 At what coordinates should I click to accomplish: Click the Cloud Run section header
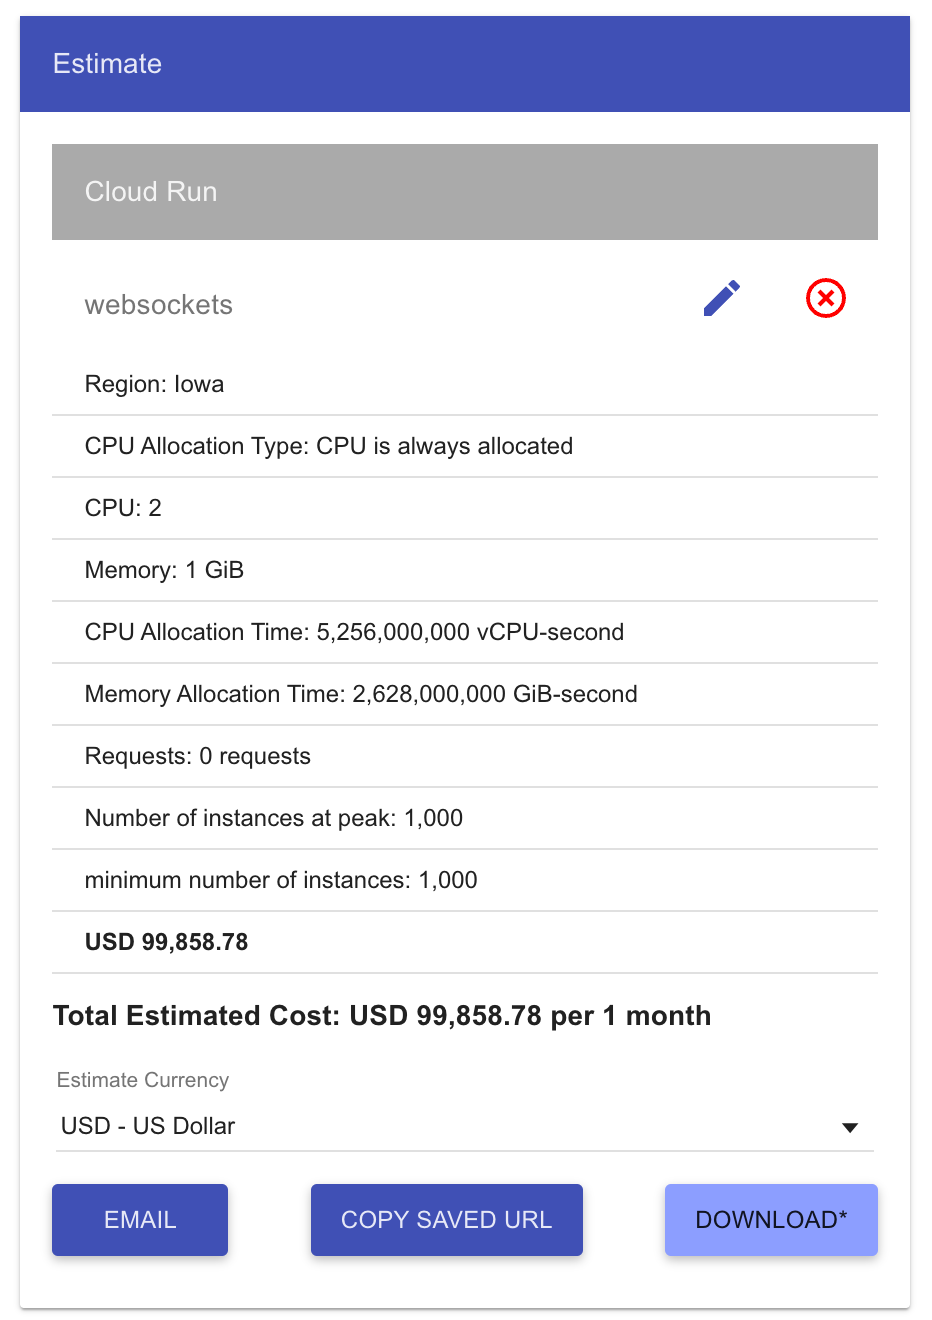(x=464, y=192)
